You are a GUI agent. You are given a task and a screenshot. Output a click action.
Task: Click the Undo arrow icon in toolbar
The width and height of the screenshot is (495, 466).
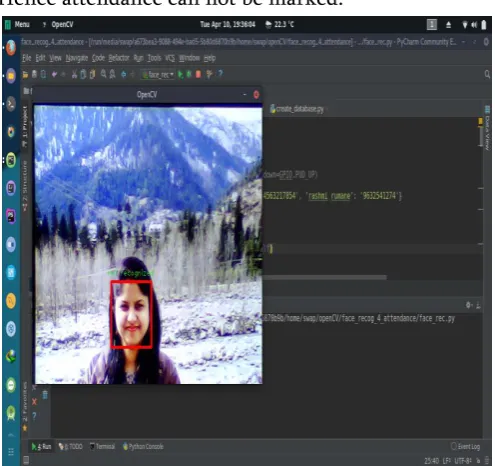54,74
